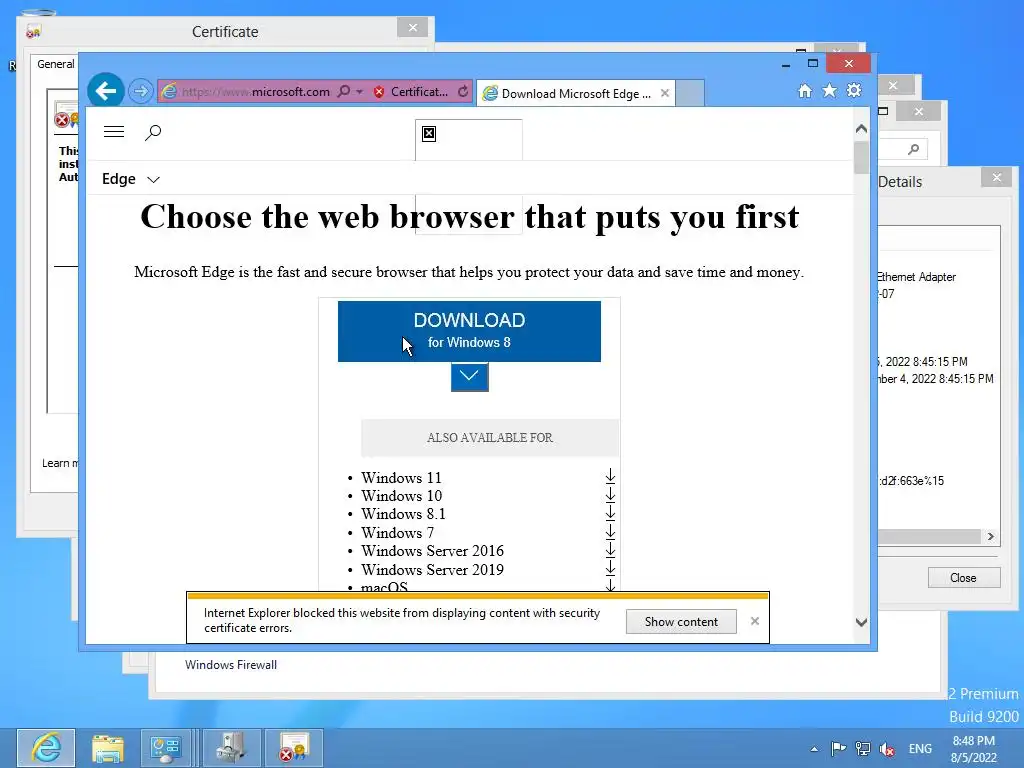Click the download arrow next to Windows 8.1
Viewport: 1024px width, 768px height.
click(610, 513)
